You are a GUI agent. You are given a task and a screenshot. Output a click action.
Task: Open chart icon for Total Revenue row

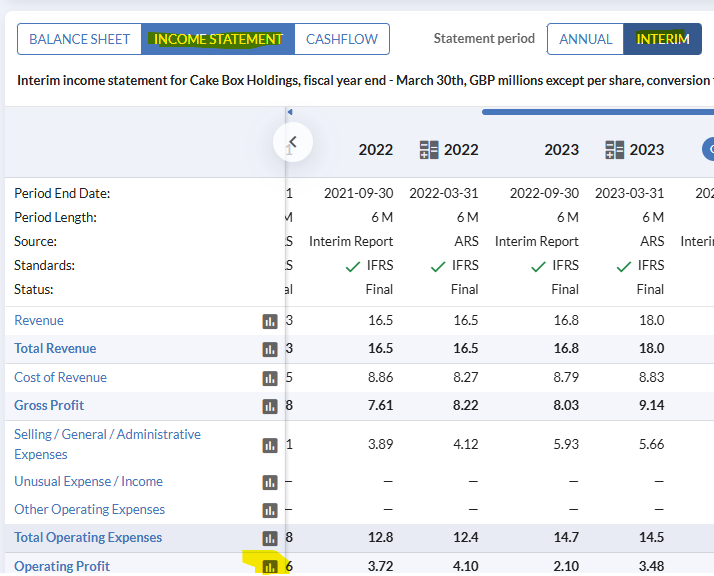coord(270,349)
